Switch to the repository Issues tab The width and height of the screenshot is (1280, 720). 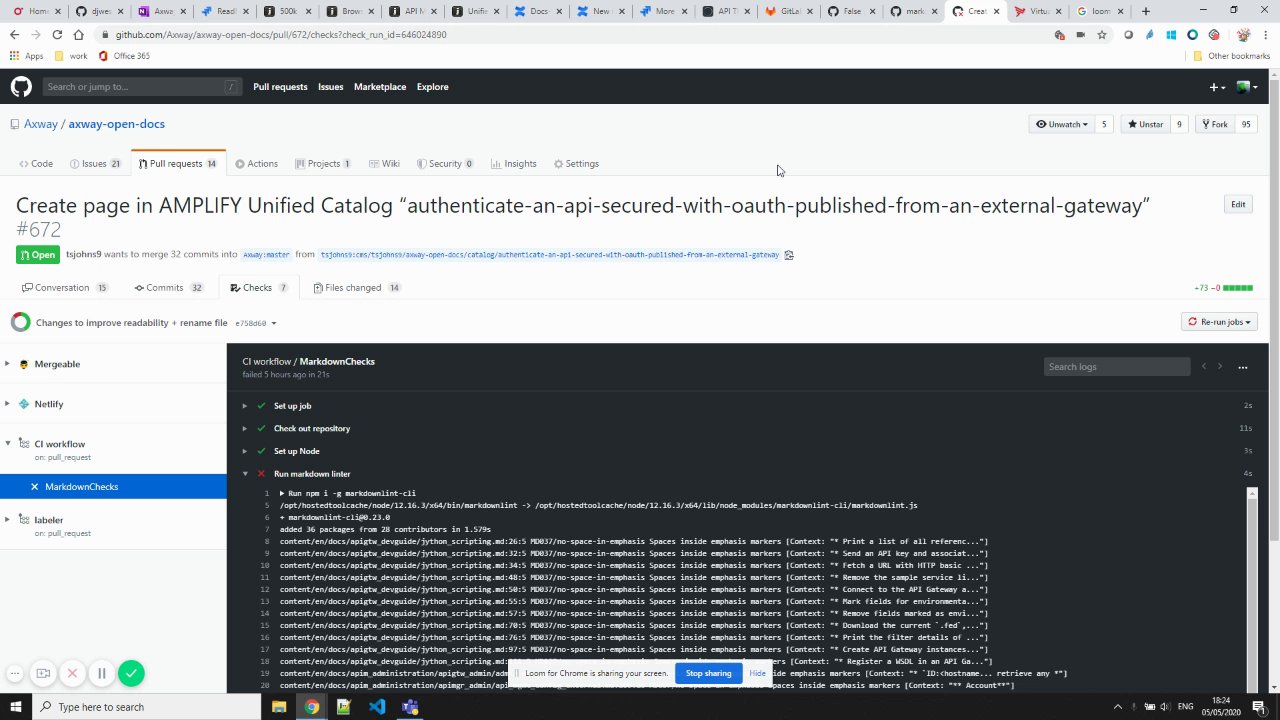tap(96, 164)
